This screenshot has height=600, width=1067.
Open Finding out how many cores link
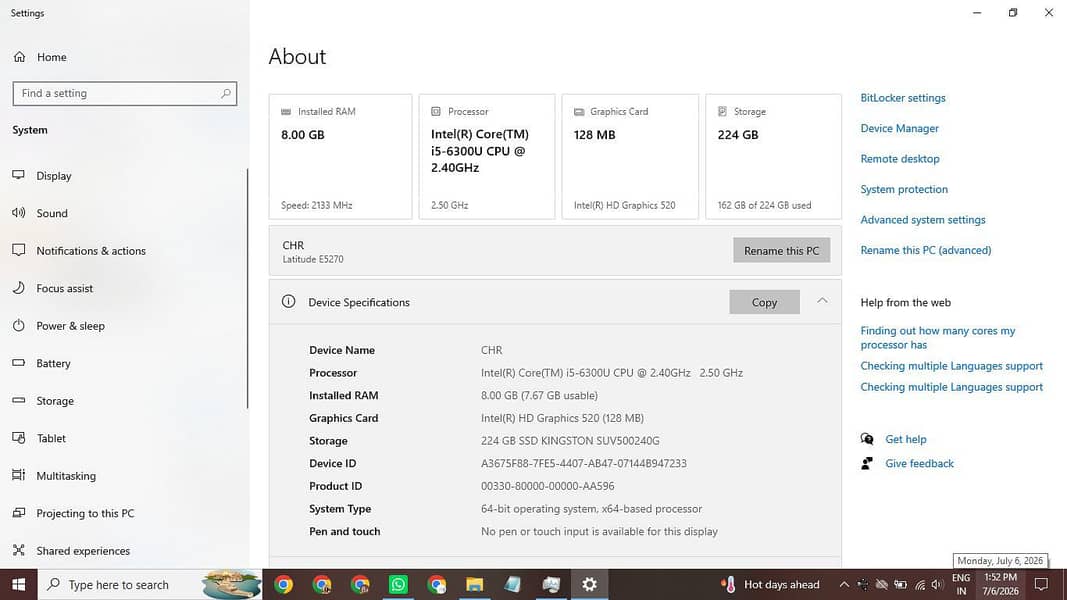937,337
